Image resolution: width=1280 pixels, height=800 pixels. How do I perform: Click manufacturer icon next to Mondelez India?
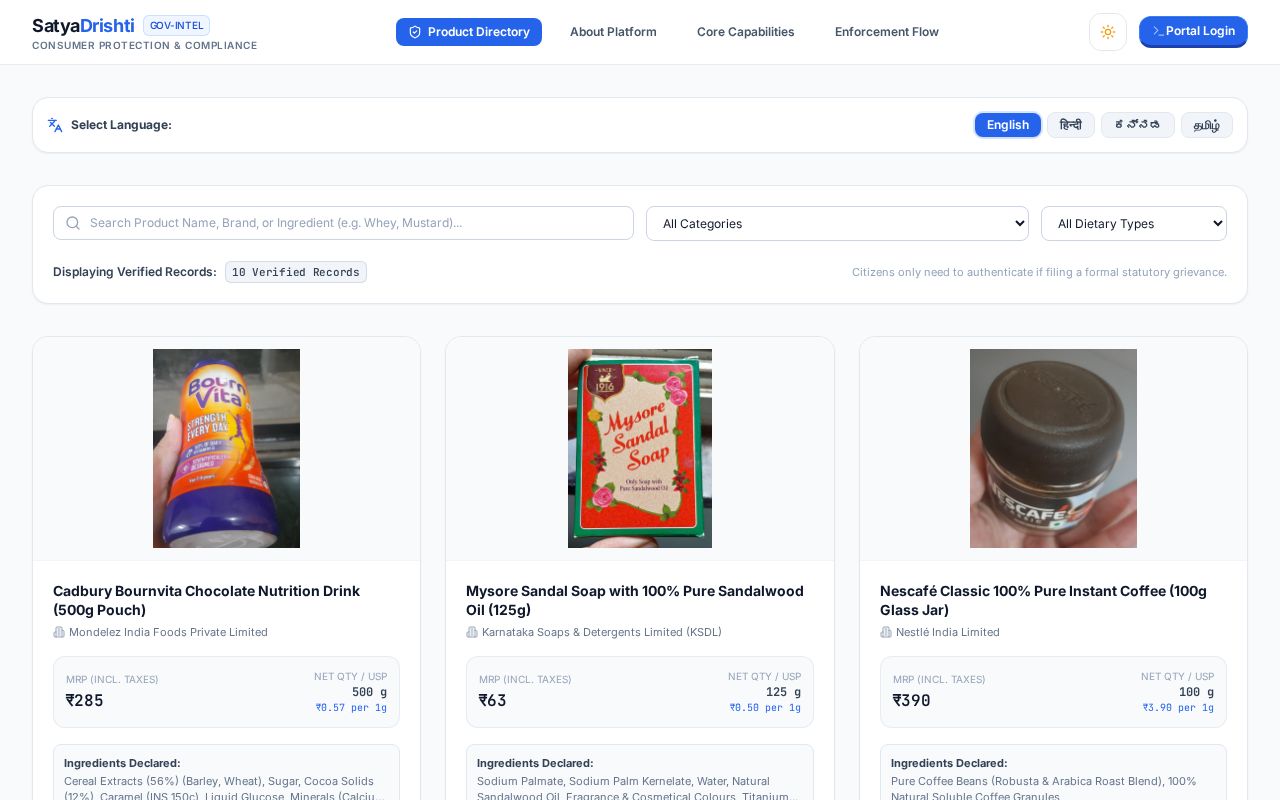(x=59, y=632)
